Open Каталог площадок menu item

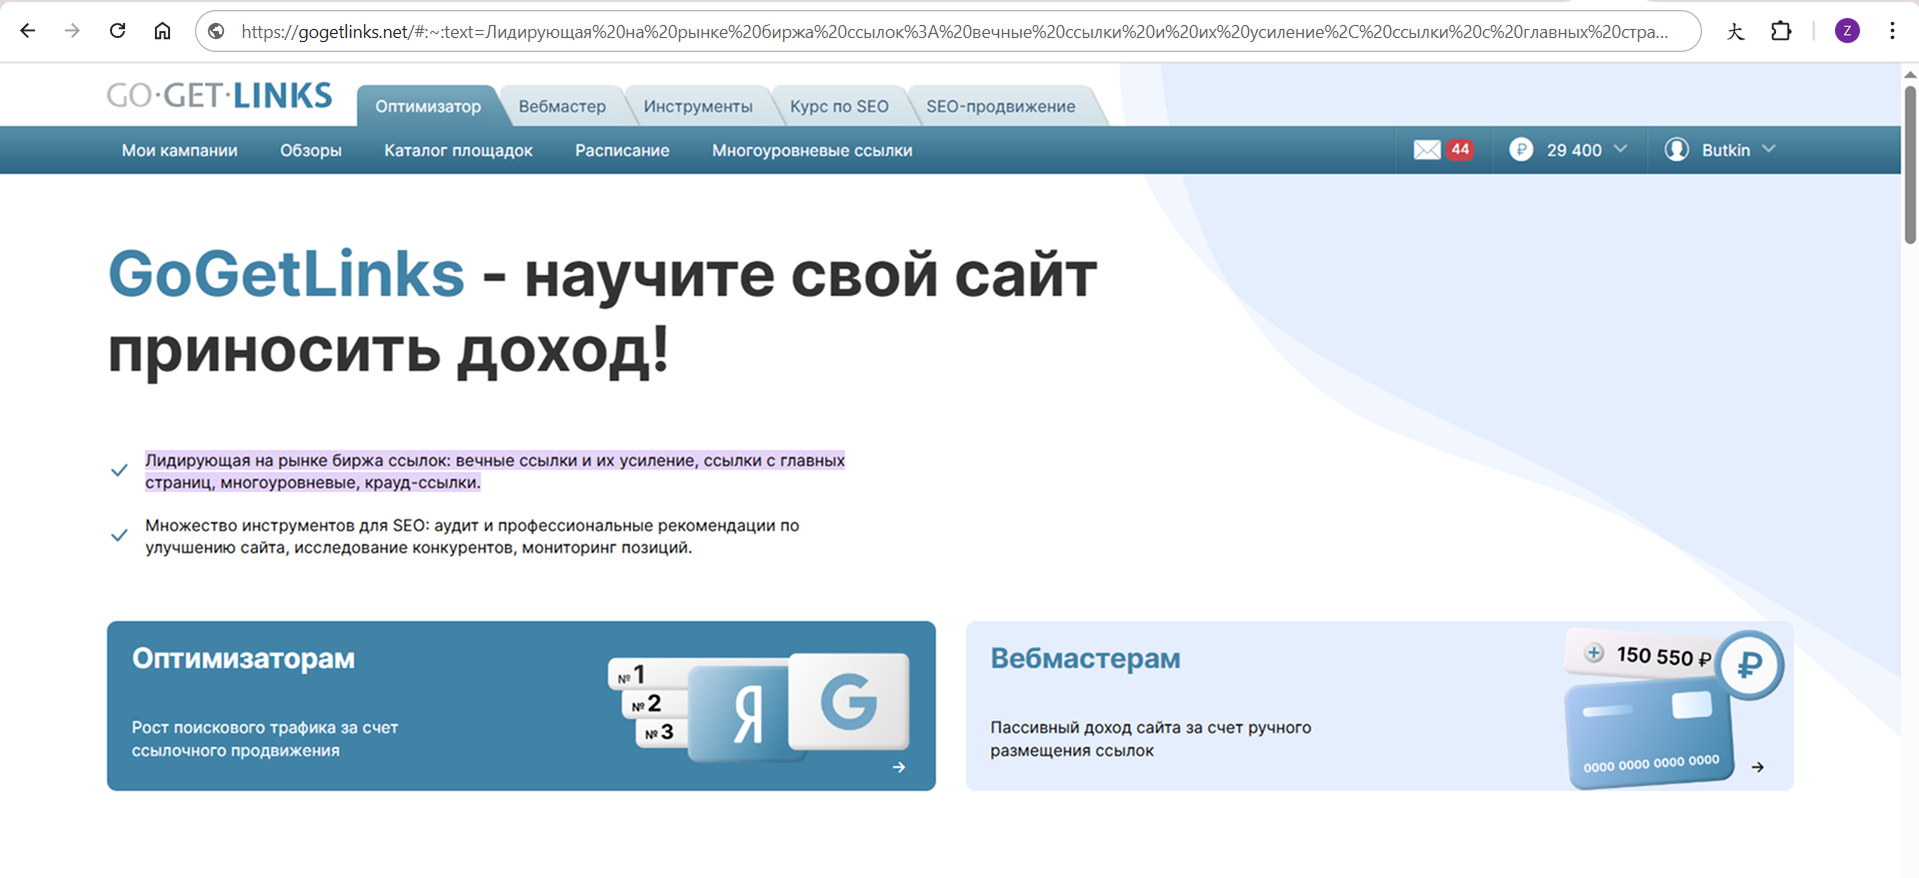point(458,150)
